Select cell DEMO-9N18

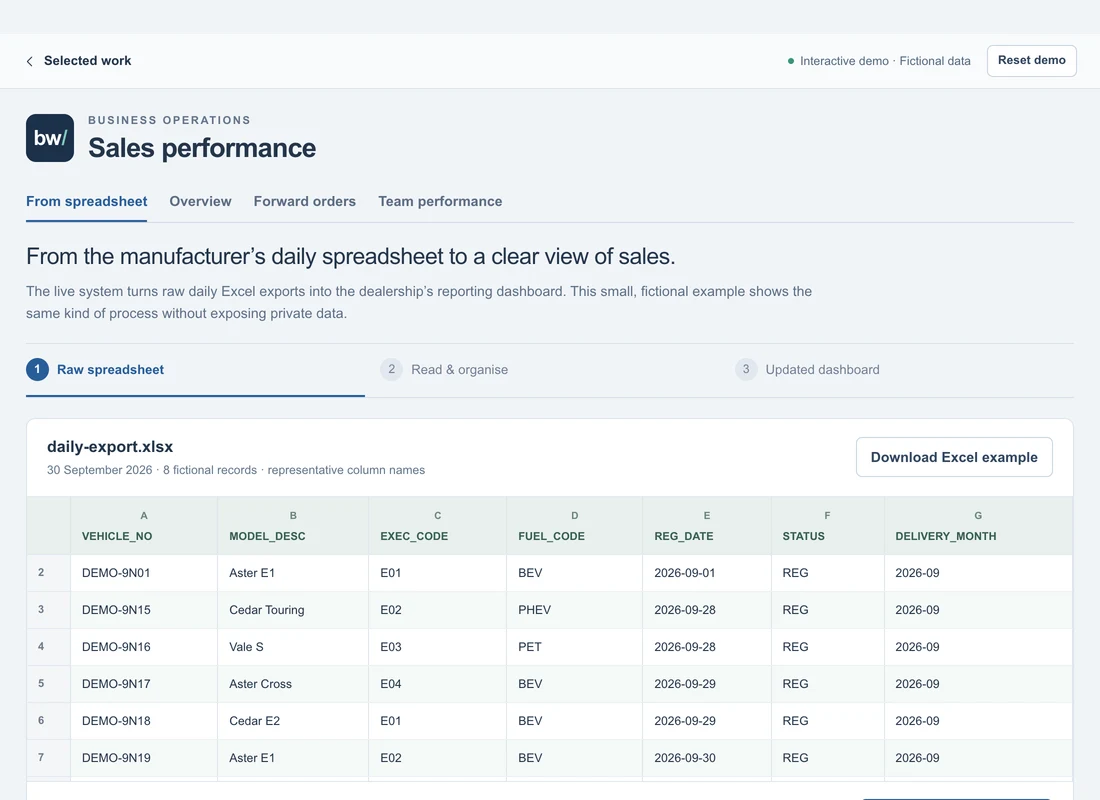[x=144, y=721]
